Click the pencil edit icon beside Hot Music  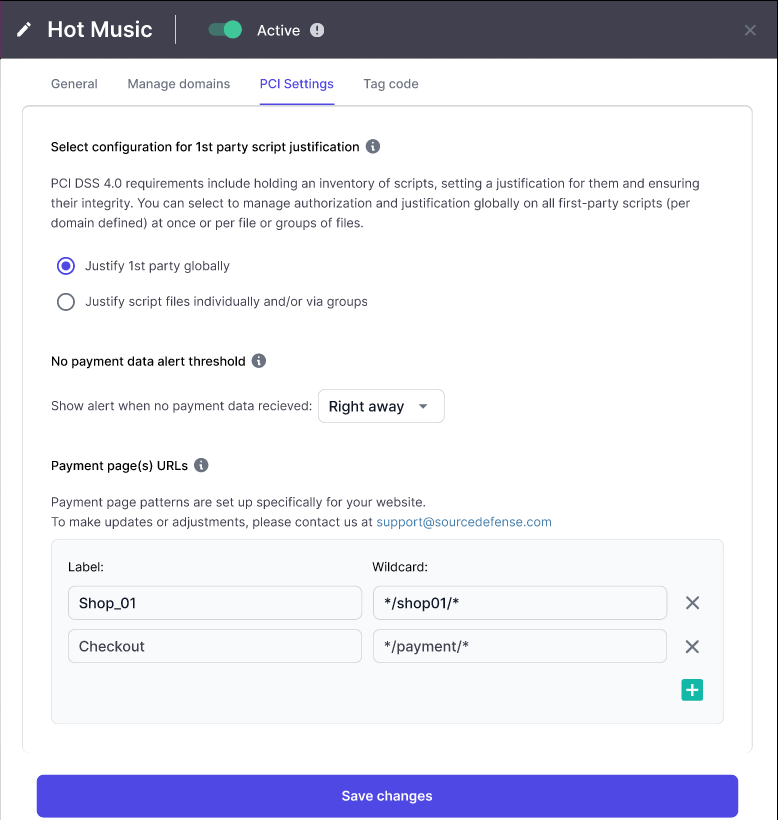coord(24,29)
